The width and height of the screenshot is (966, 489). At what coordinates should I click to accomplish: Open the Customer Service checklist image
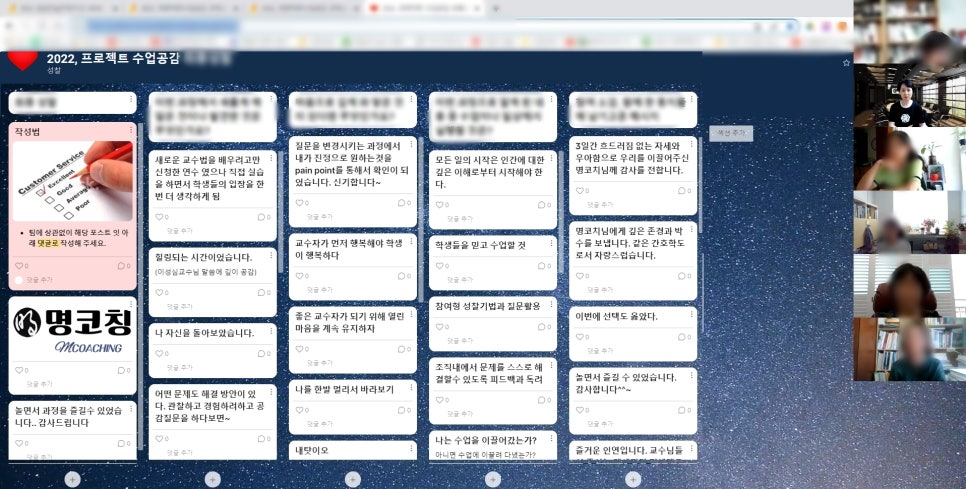(x=72, y=181)
